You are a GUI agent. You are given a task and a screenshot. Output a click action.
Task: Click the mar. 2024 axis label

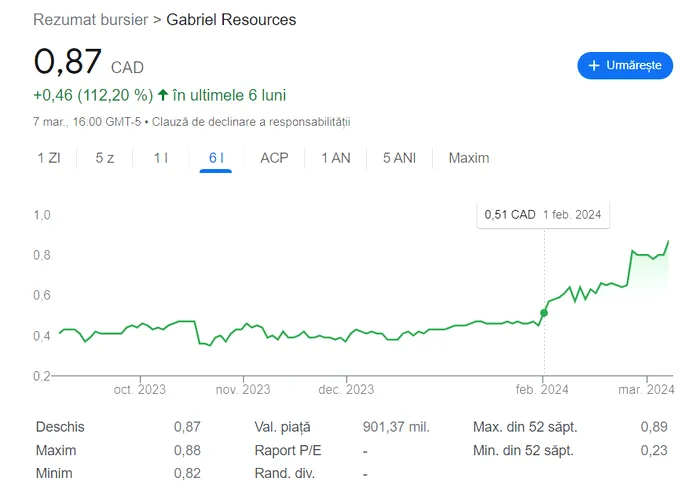(x=646, y=390)
